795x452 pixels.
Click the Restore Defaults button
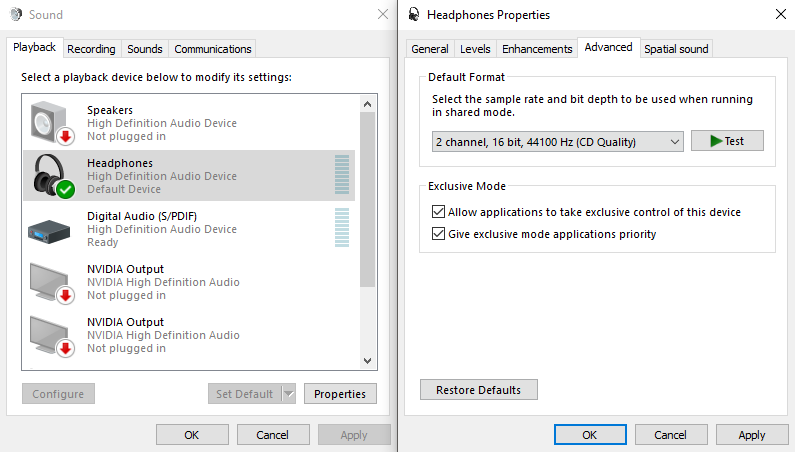(x=479, y=390)
